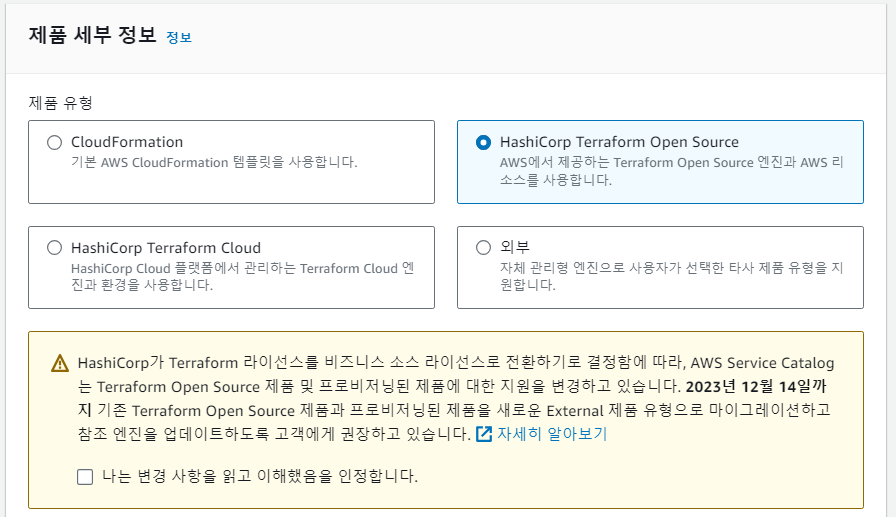Select the 외부 product type radio button
The image size is (896, 517).
pyautogui.click(x=483, y=247)
